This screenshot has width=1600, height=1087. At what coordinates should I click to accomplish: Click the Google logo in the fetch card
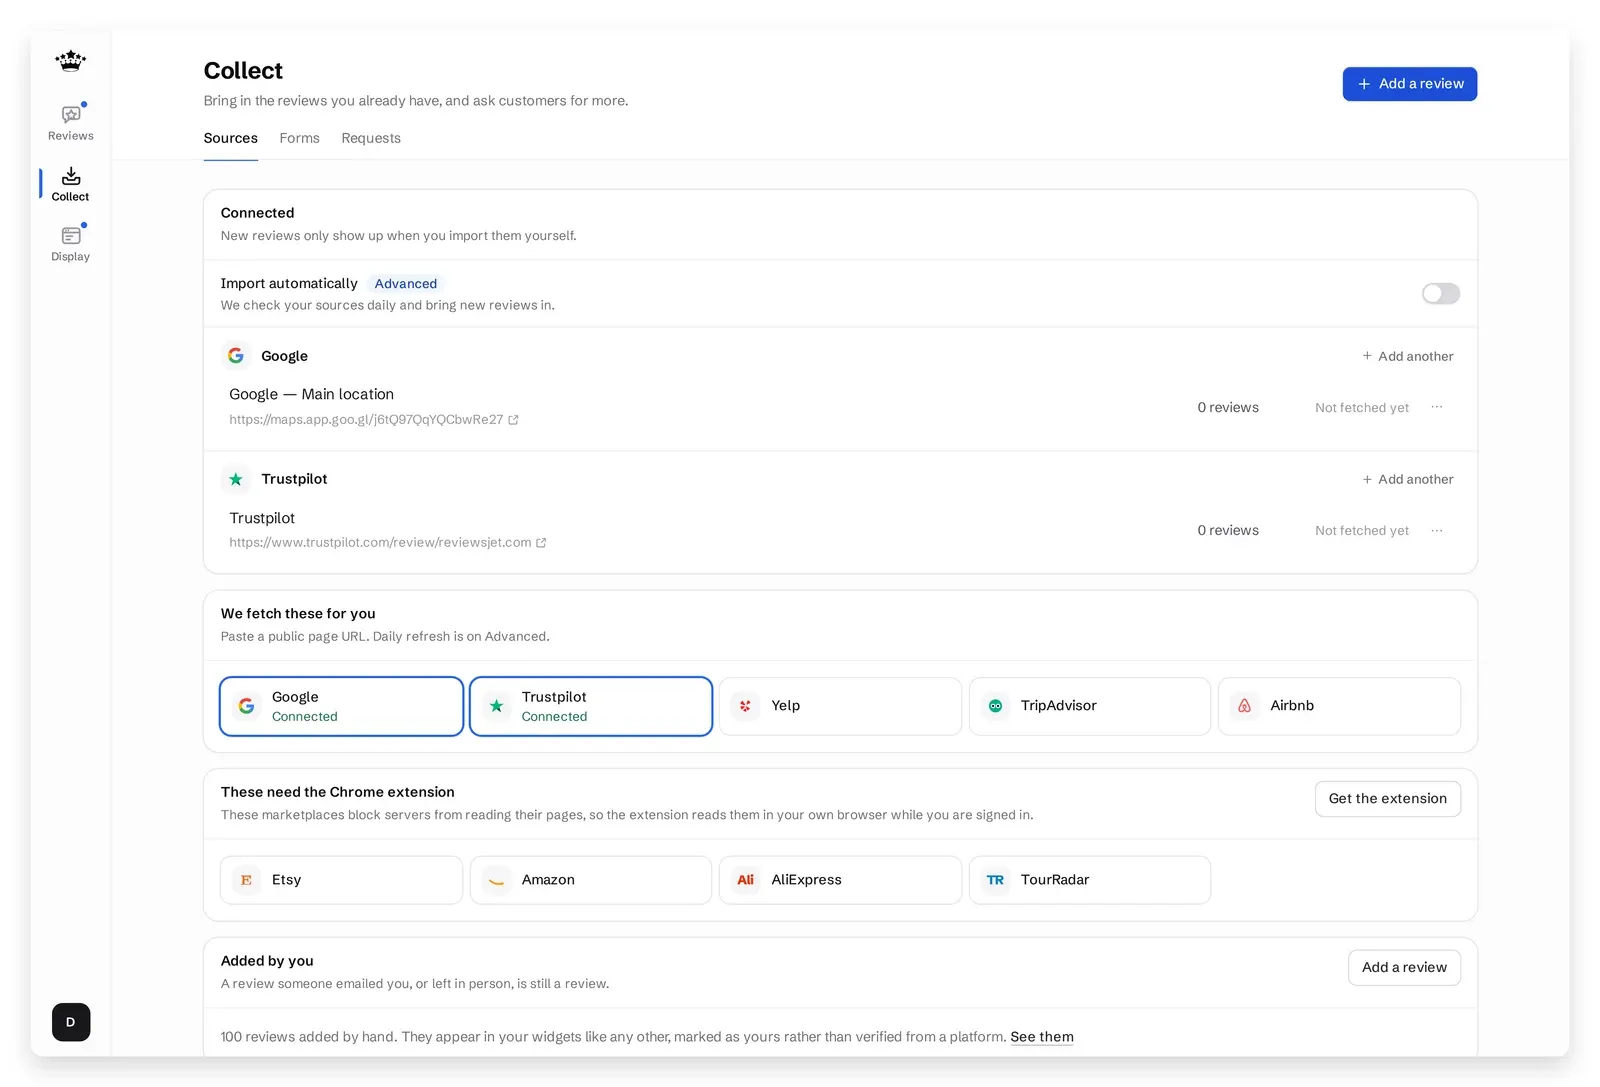246,706
